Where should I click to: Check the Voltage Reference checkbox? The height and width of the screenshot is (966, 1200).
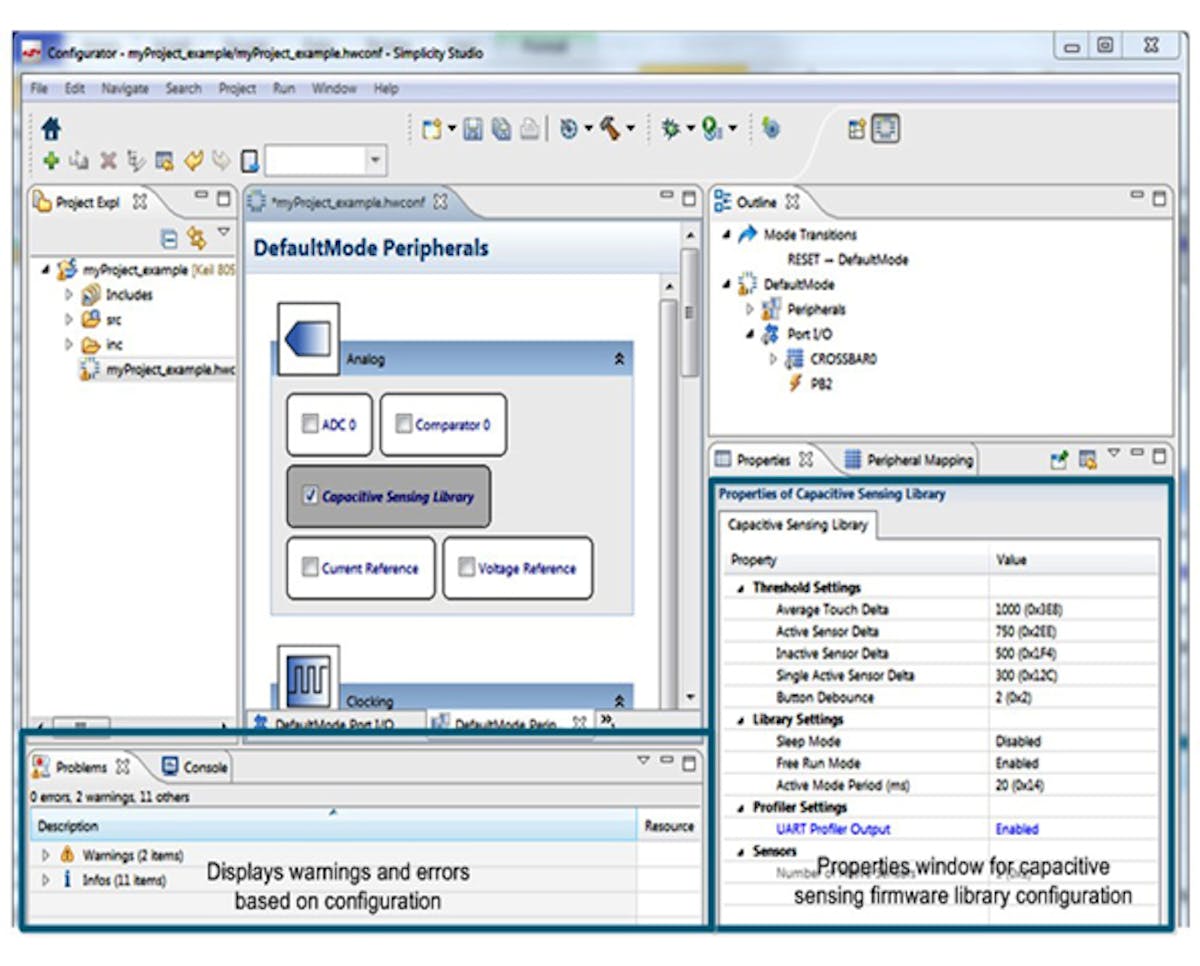tap(466, 568)
